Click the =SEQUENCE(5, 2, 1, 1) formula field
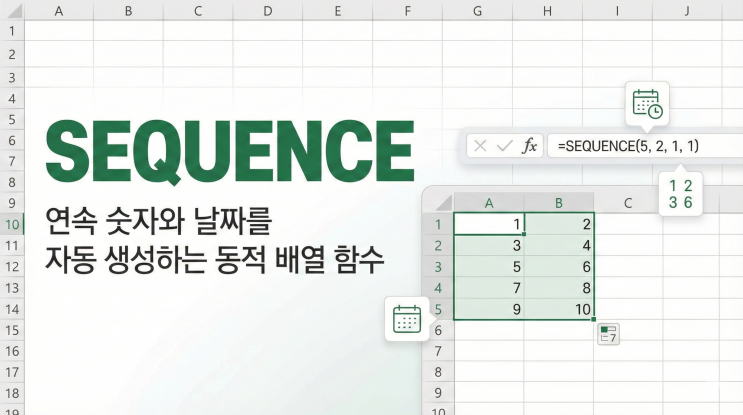 pyautogui.click(x=645, y=146)
